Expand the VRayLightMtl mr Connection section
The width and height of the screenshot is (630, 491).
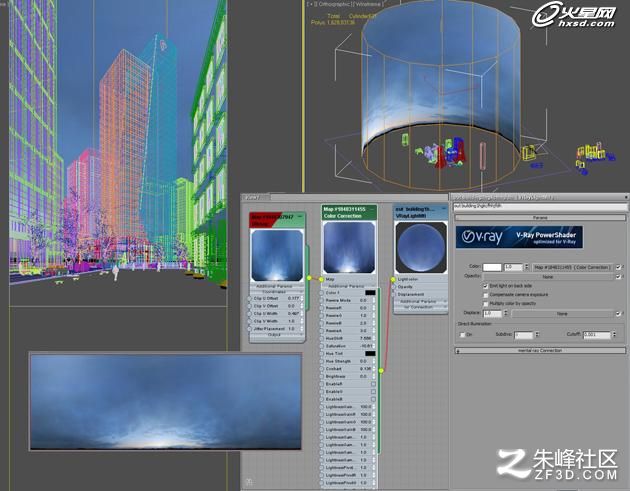point(419,307)
